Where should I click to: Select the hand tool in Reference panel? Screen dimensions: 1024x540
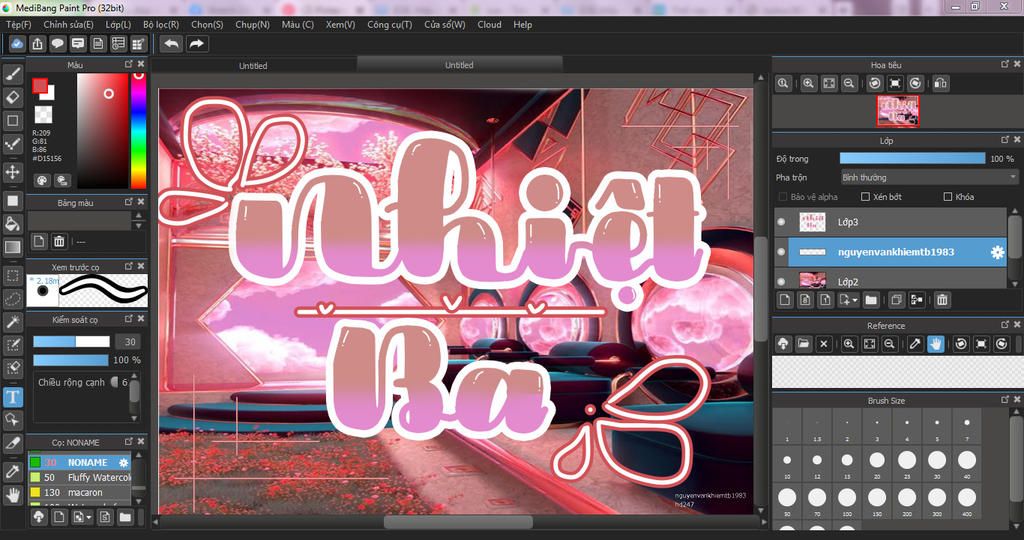coord(935,343)
